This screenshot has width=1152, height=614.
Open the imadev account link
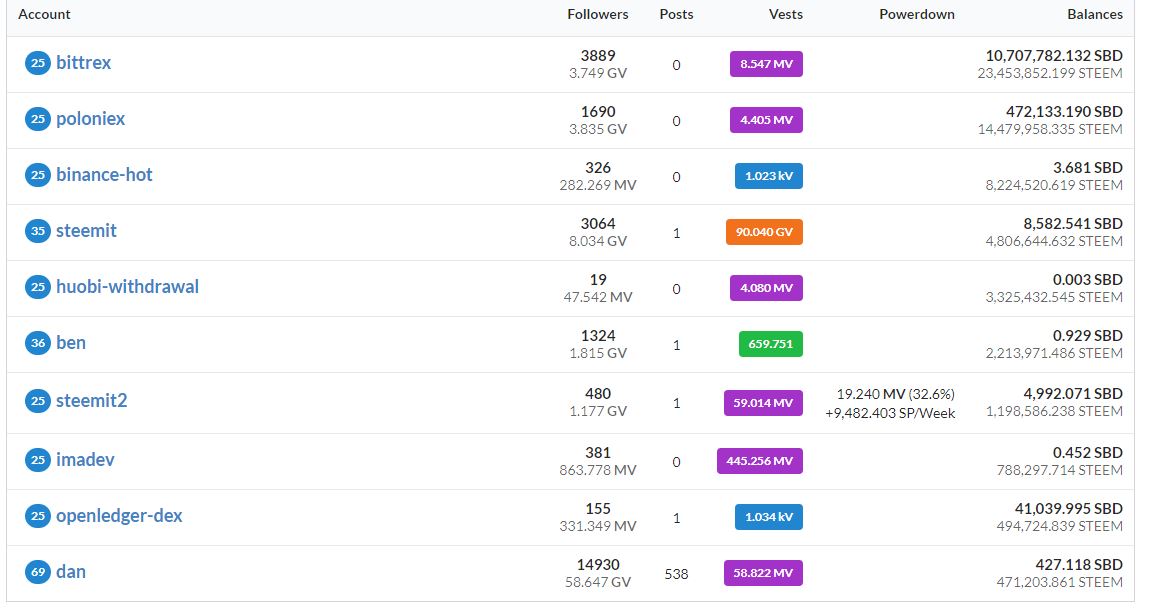coord(85,459)
